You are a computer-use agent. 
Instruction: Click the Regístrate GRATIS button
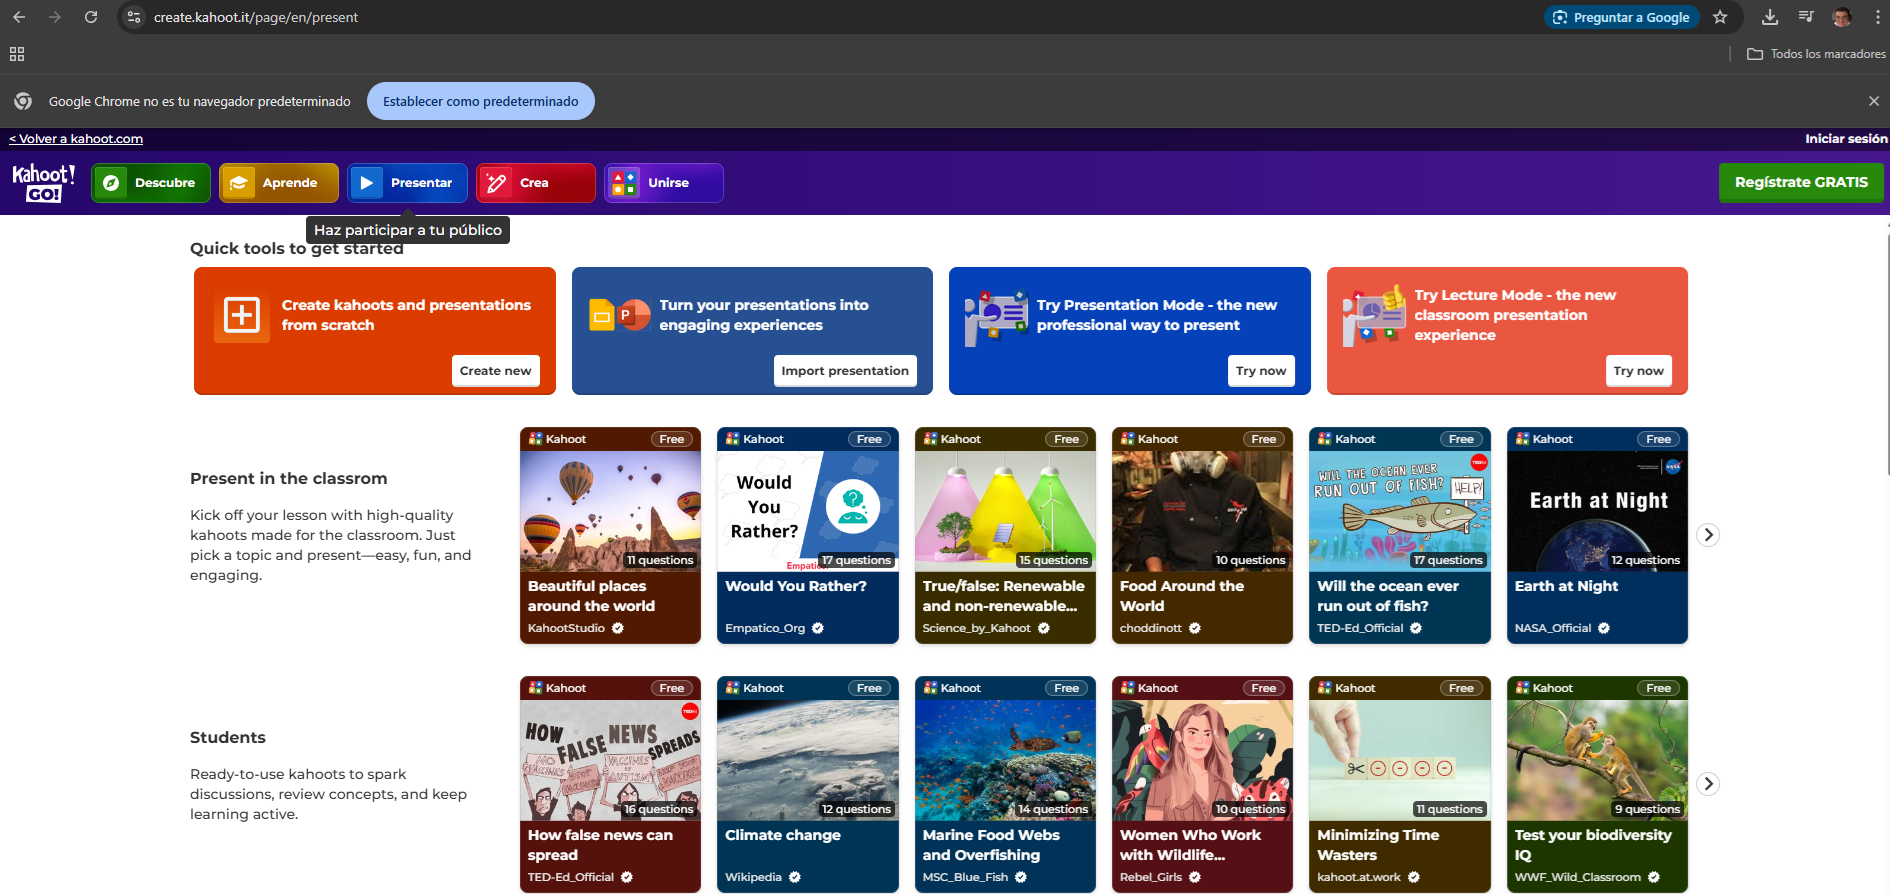click(1801, 182)
